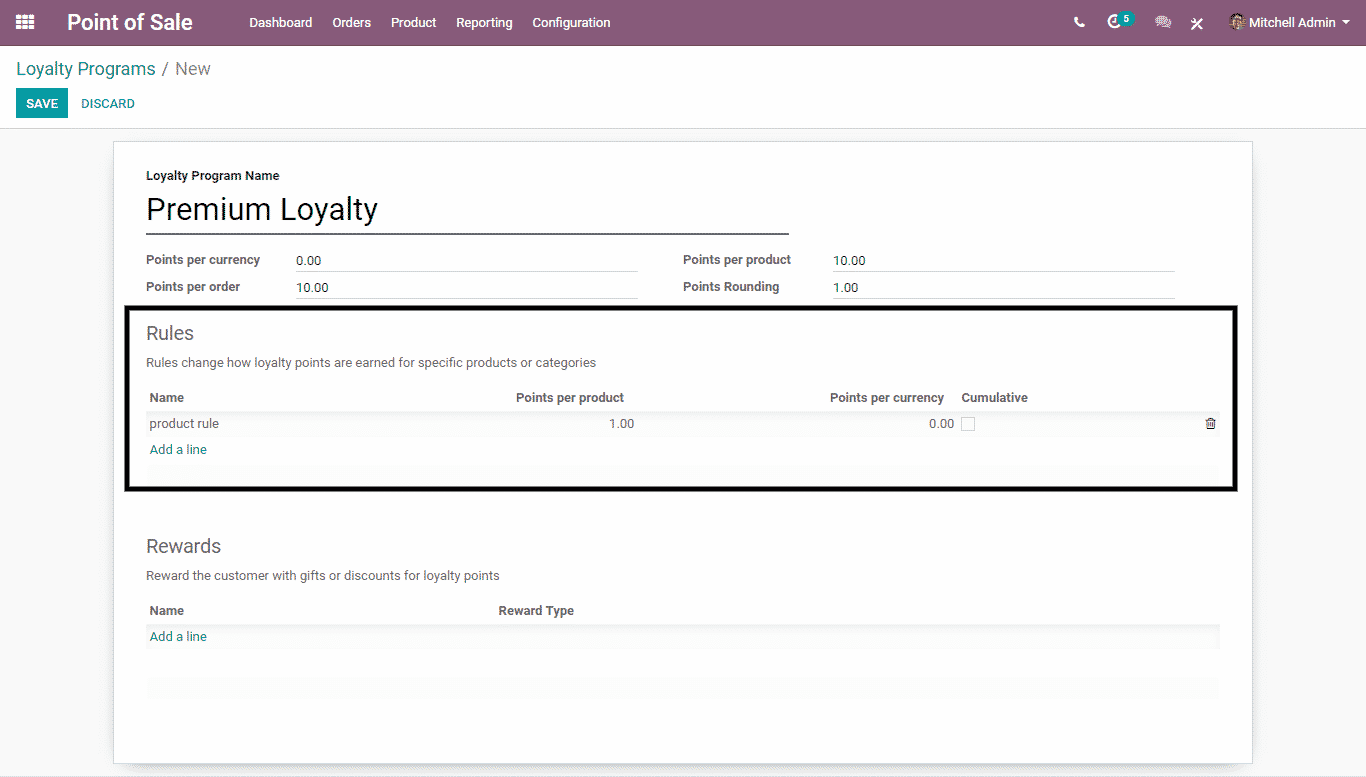The image size is (1366, 777).
Task: Delete the product rule with trash icon
Action: [1210, 424]
